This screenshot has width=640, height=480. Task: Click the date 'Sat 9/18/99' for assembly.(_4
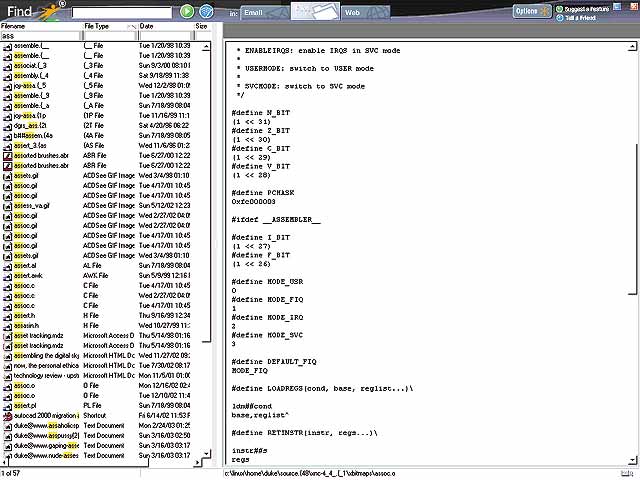tap(164, 76)
